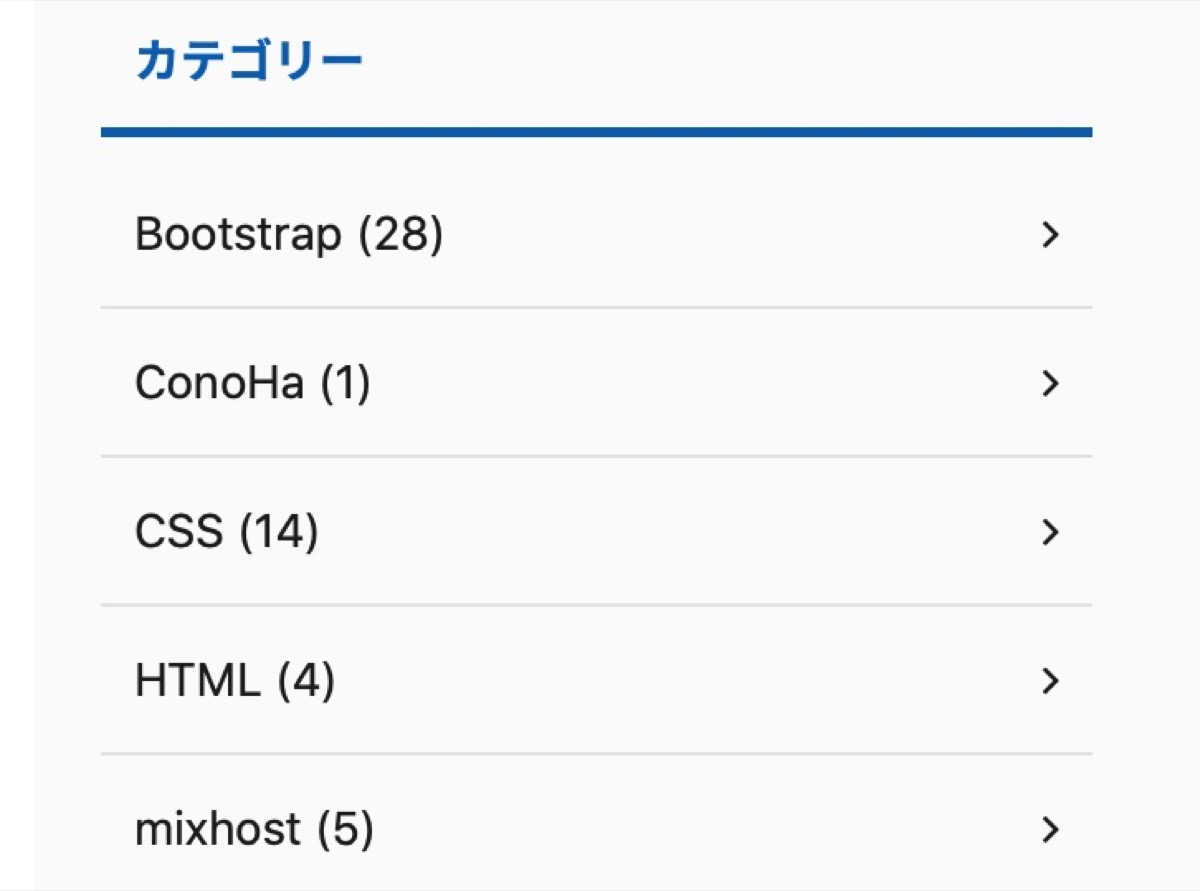
Task: Click the (4) count next to HTML
Action: (x=306, y=681)
